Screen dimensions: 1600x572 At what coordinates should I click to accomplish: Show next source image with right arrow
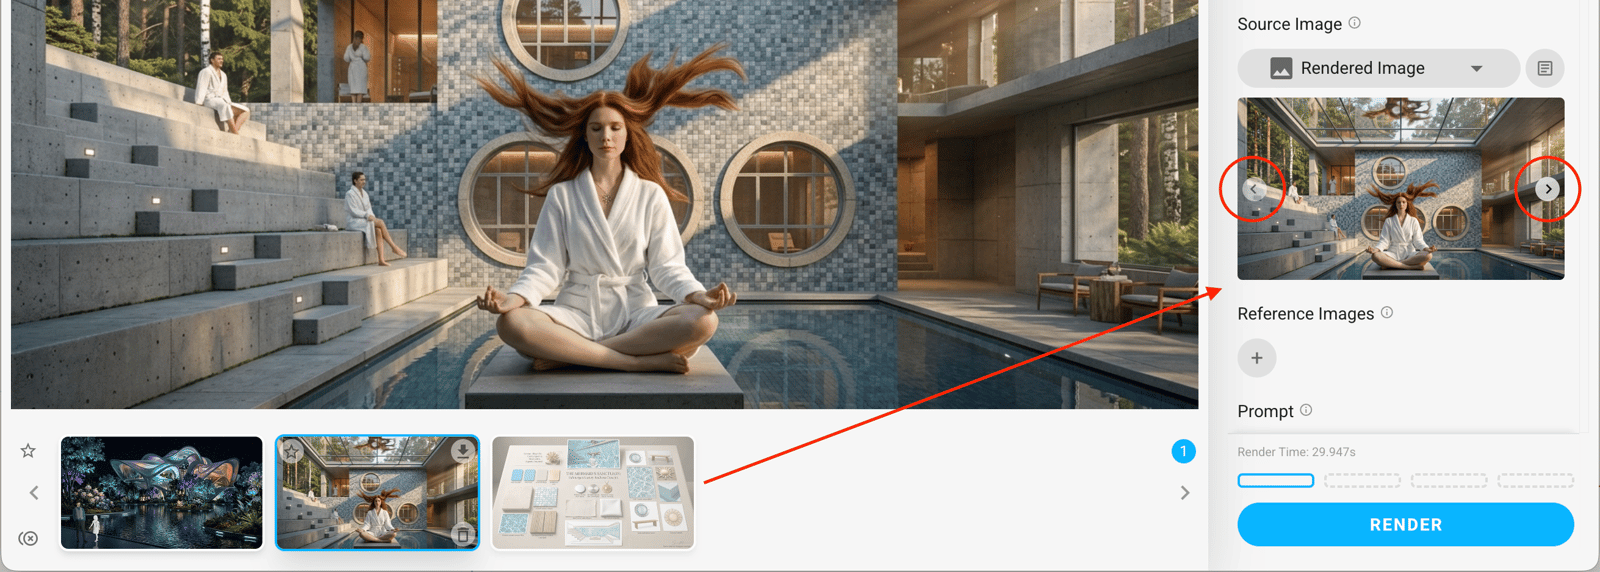point(1548,189)
